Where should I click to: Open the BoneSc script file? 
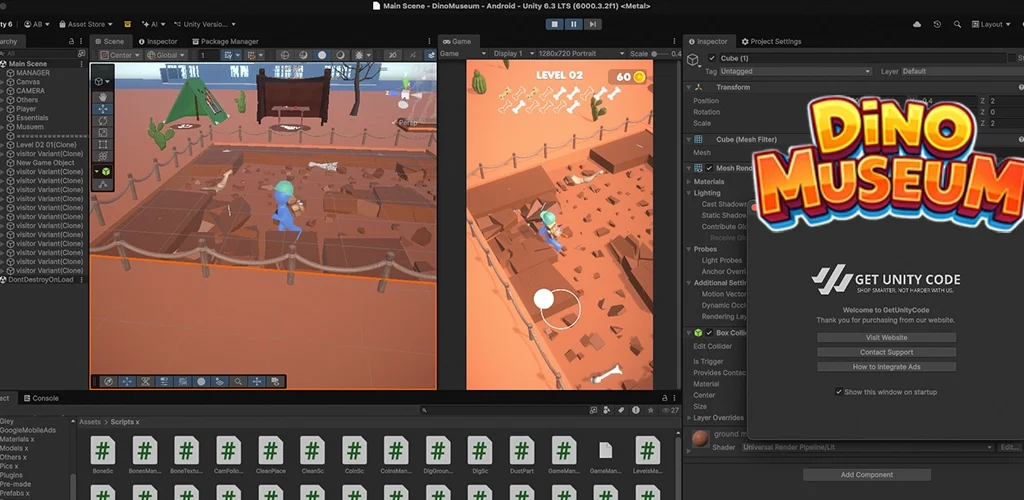[x=103, y=456]
